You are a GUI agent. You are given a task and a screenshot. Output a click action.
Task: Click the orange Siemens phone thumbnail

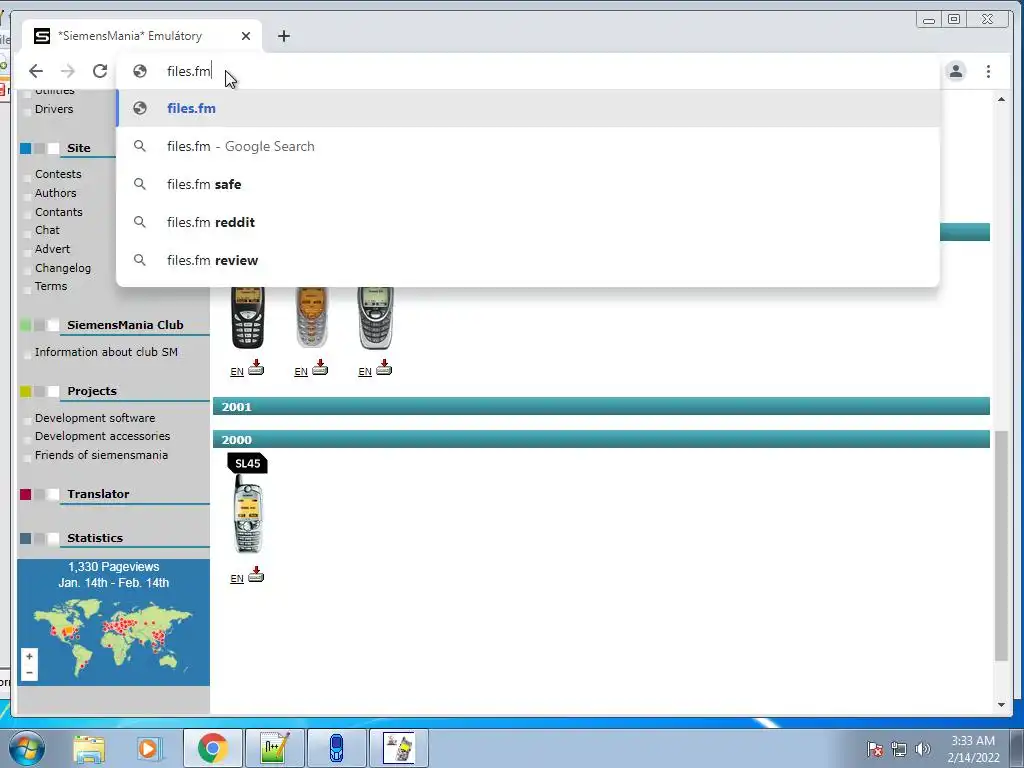[x=311, y=317]
